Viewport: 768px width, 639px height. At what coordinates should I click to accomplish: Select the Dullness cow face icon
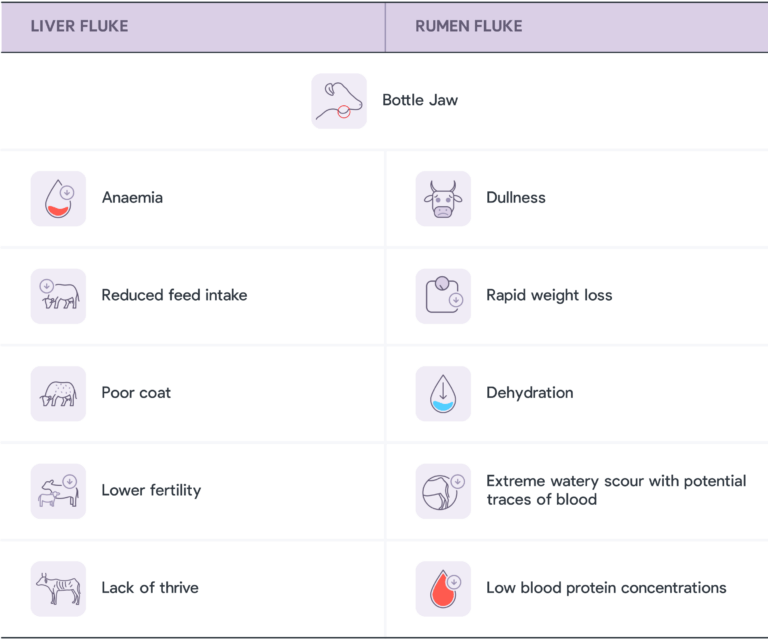(x=443, y=198)
